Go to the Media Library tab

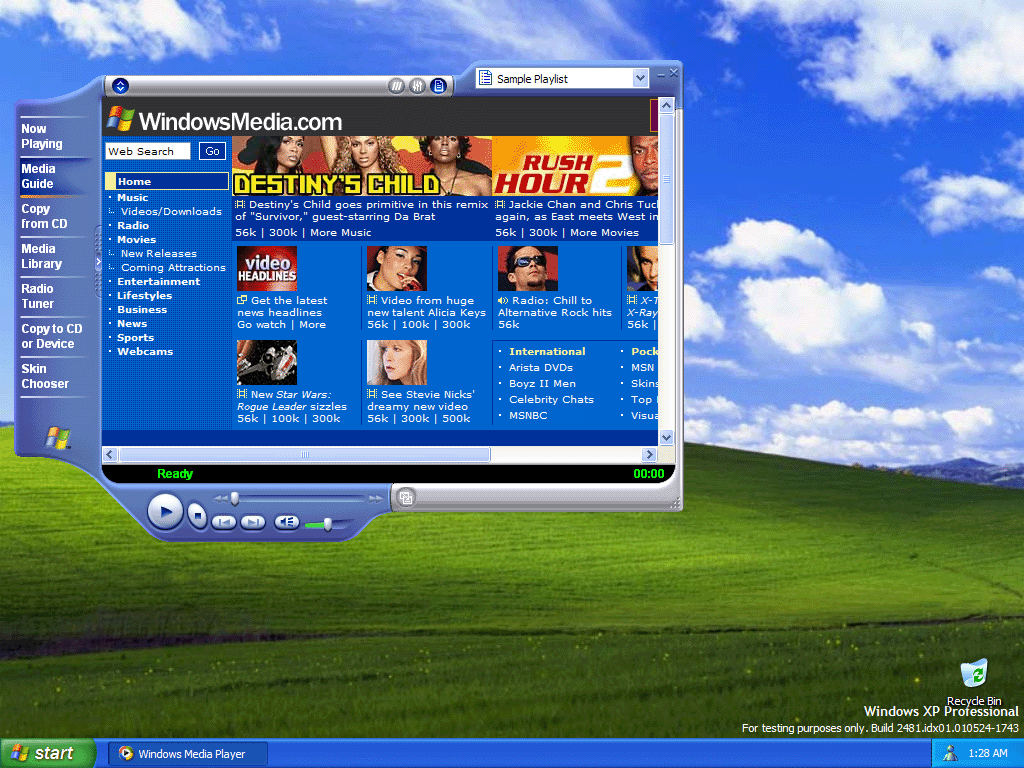tap(42, 256)
